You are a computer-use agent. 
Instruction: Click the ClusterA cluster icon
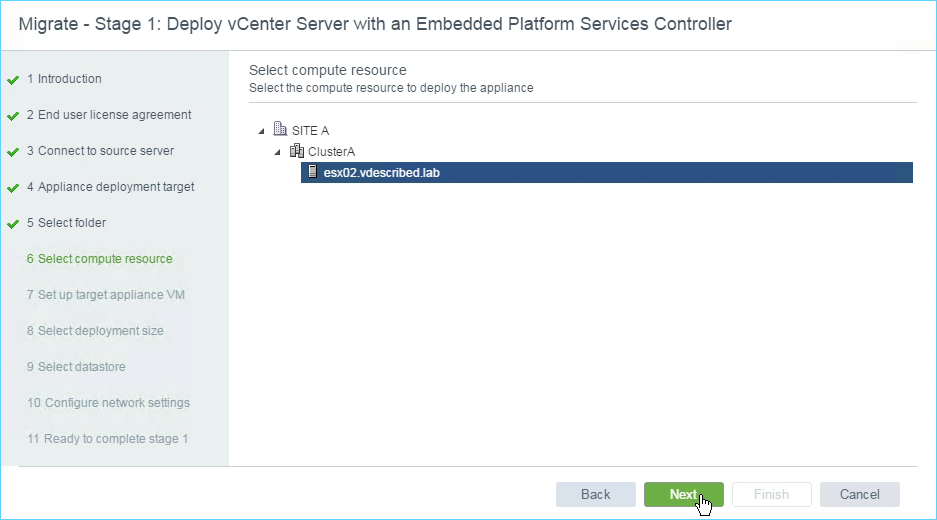[x=296, y=151]
